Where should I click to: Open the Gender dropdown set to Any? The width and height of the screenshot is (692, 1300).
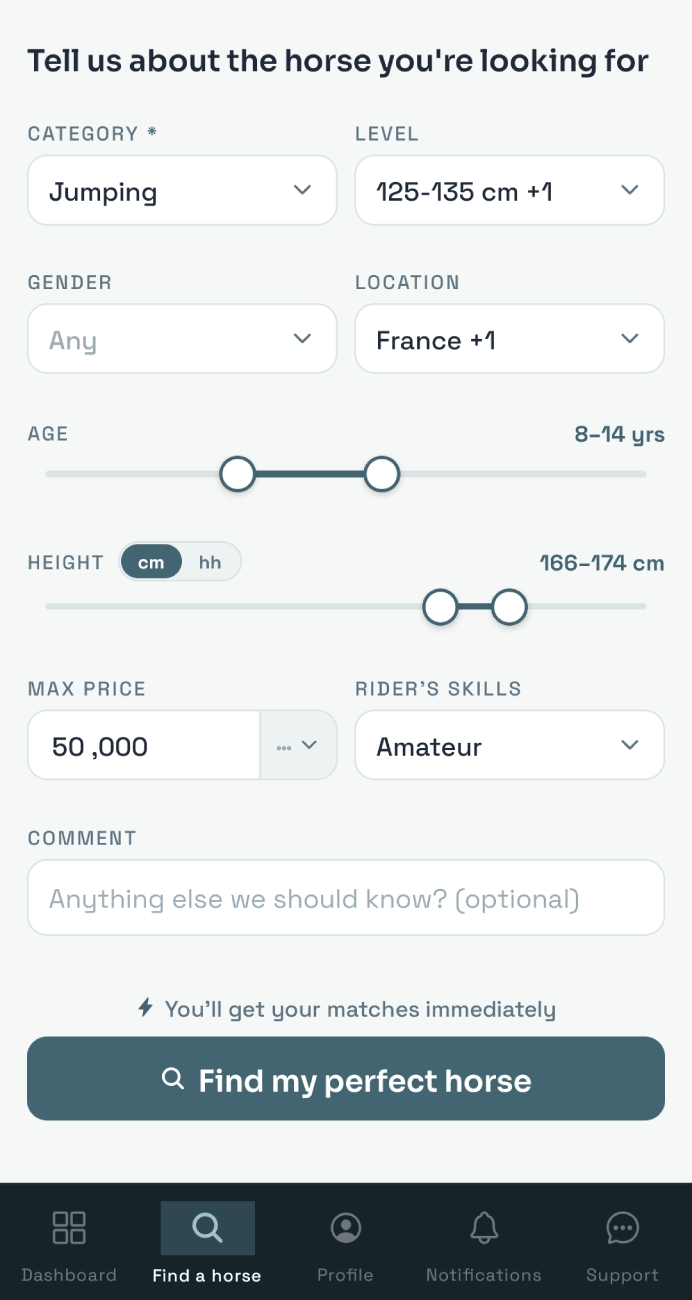182,339
